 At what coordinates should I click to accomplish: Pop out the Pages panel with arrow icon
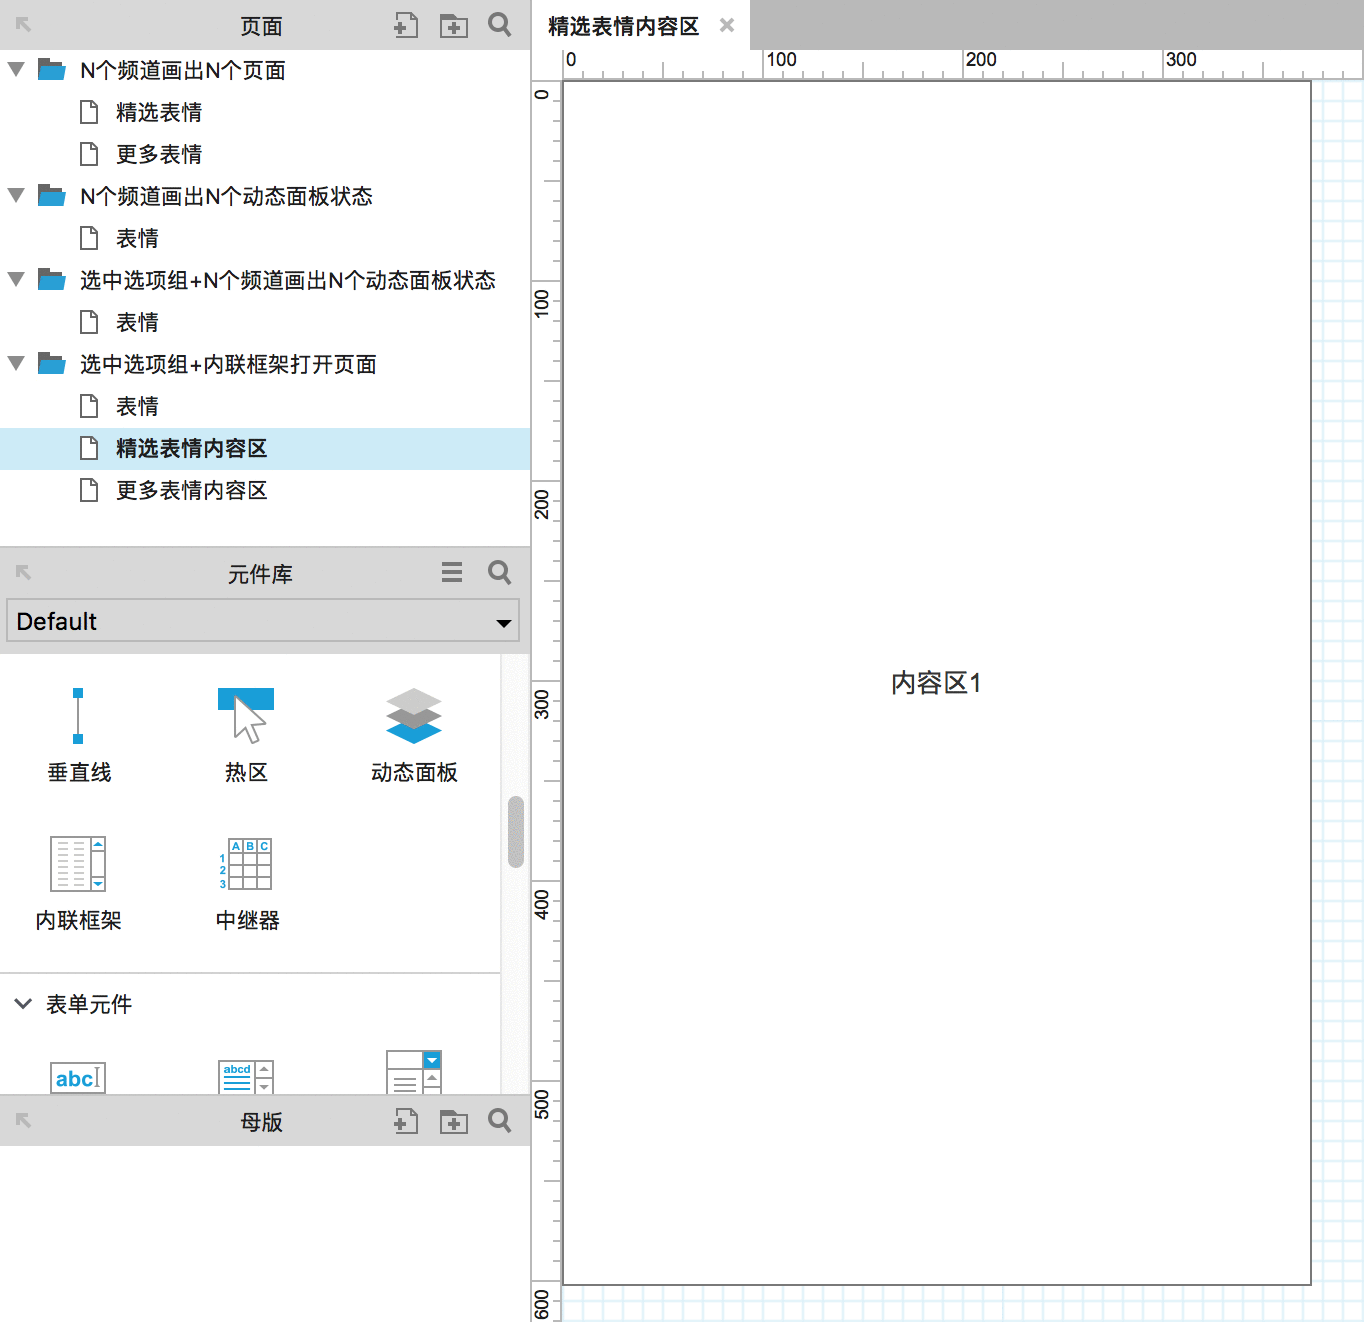(x=23, y=25)
